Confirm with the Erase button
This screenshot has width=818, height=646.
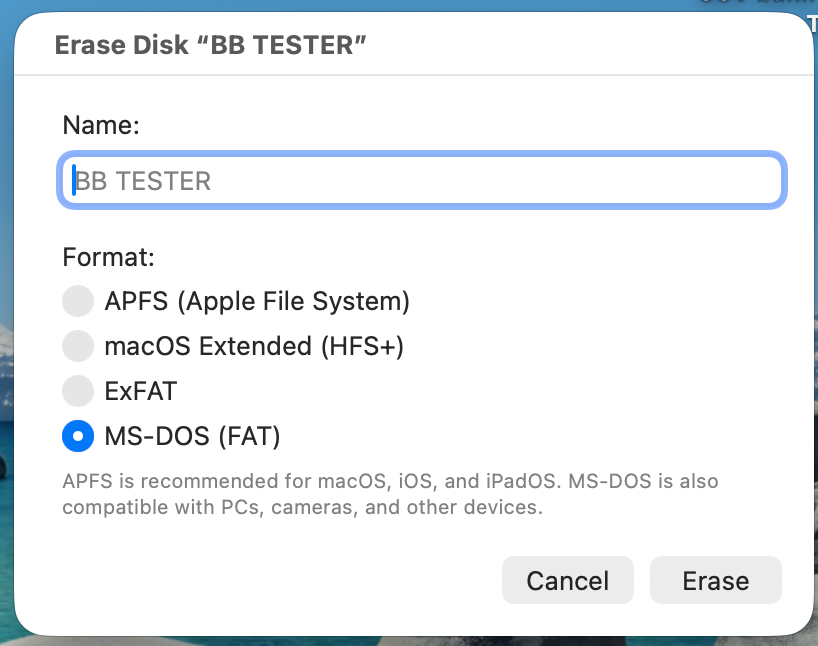(715, 581)
